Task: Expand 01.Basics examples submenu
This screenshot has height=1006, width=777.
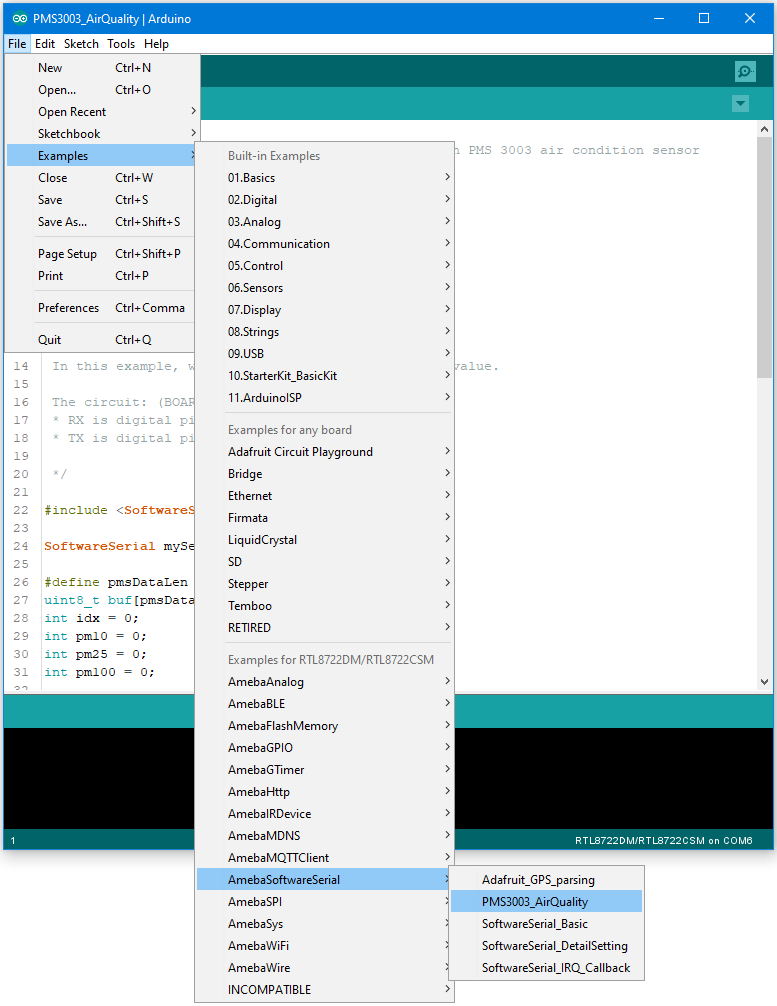Action: [x=324, y=178]
